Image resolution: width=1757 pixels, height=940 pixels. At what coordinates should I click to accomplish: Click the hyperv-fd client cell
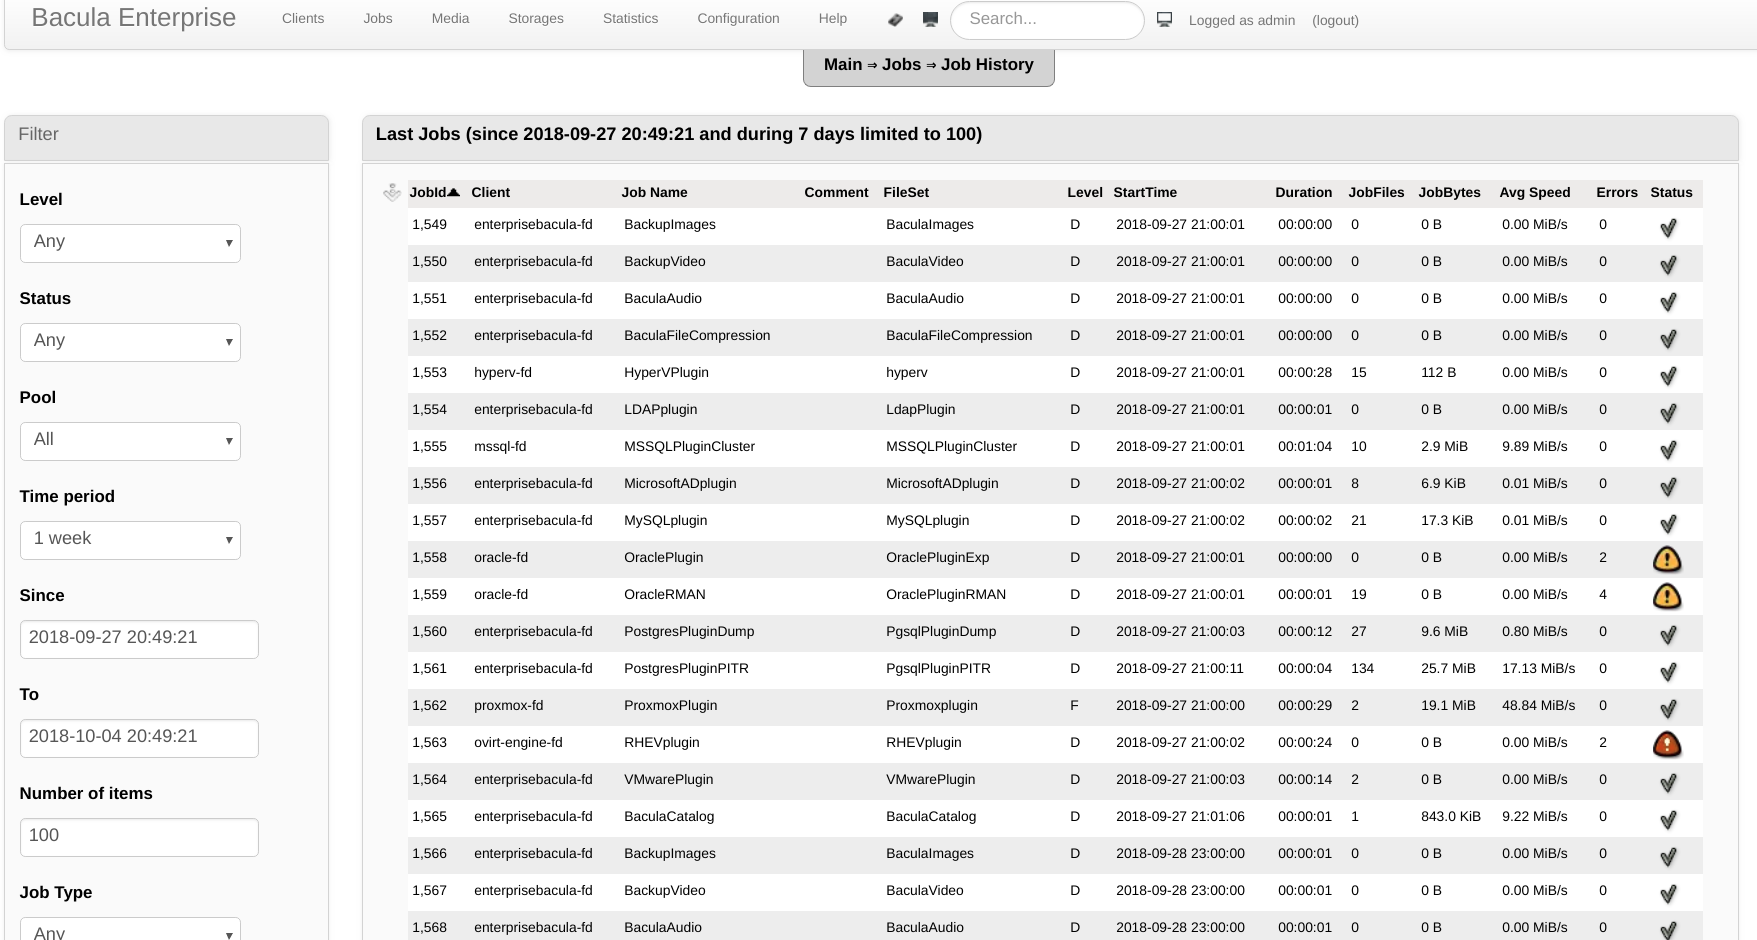pos(503,372)
